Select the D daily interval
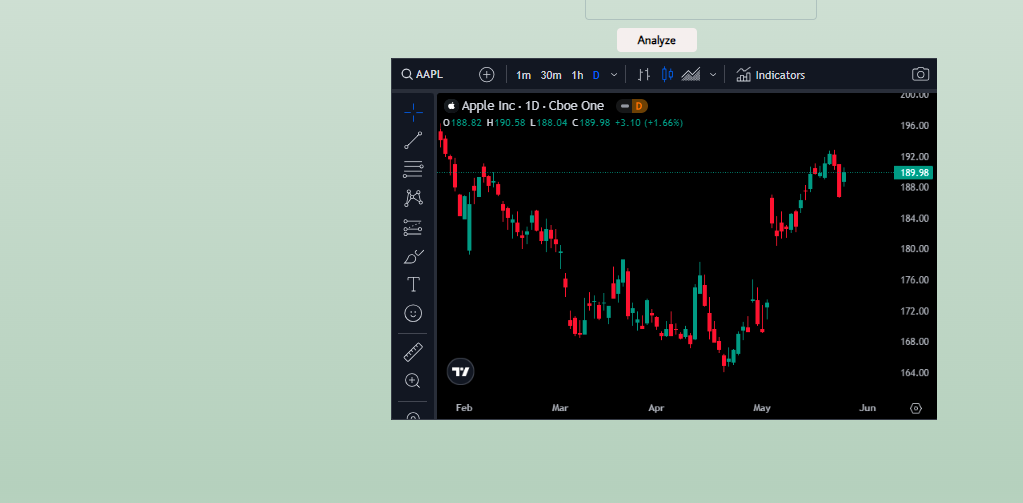Viewport: 1023px width, 503px height. [596, 75]
